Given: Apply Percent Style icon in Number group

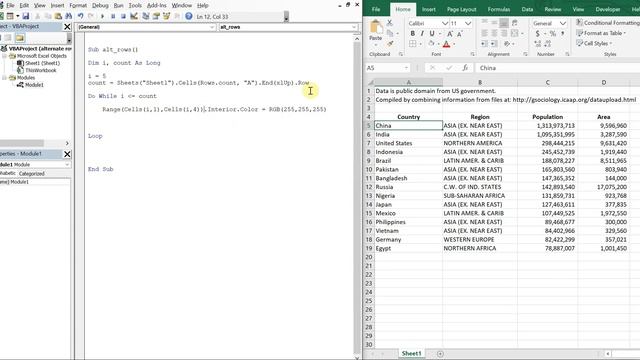Looking at the screenshot, I should [x=553, y=33].
